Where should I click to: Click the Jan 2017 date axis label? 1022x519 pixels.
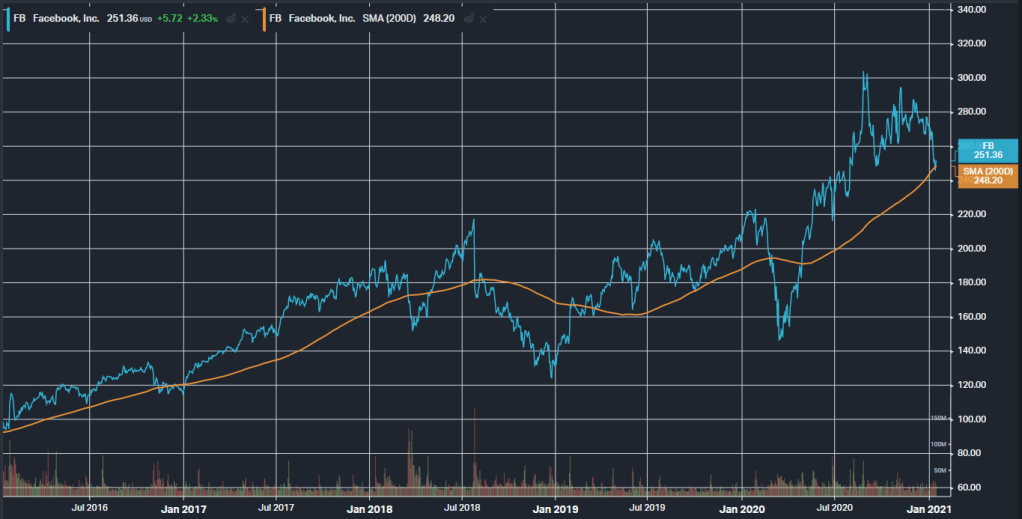183,508
